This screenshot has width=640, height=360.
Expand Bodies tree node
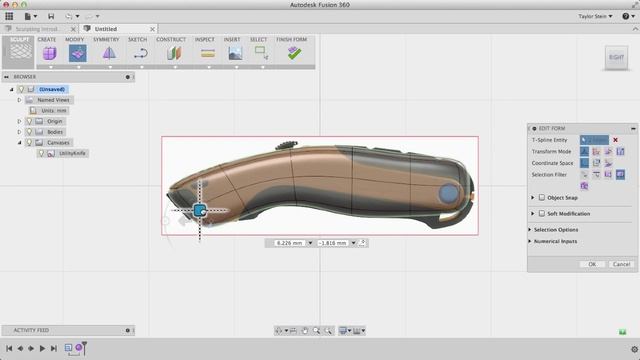pos(19,132)
